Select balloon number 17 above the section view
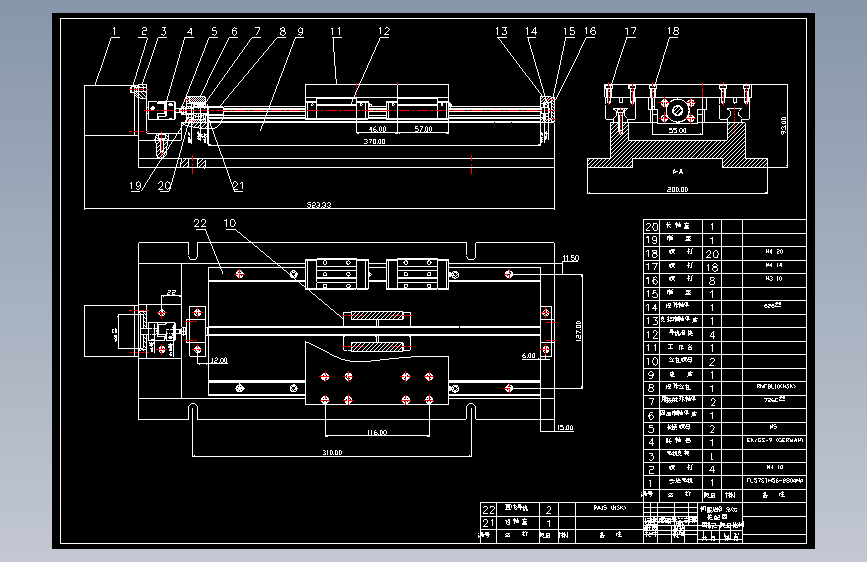 pyautogui.click(x=630, y=32)
